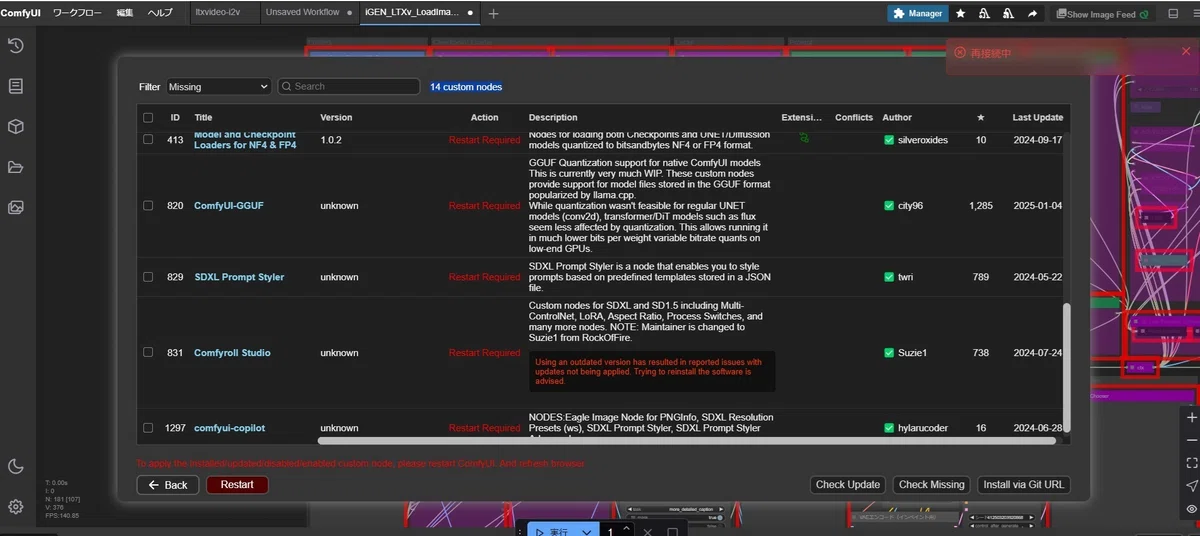
Task: Open the ComfyUI-GGUF title link
Action: 229,206
